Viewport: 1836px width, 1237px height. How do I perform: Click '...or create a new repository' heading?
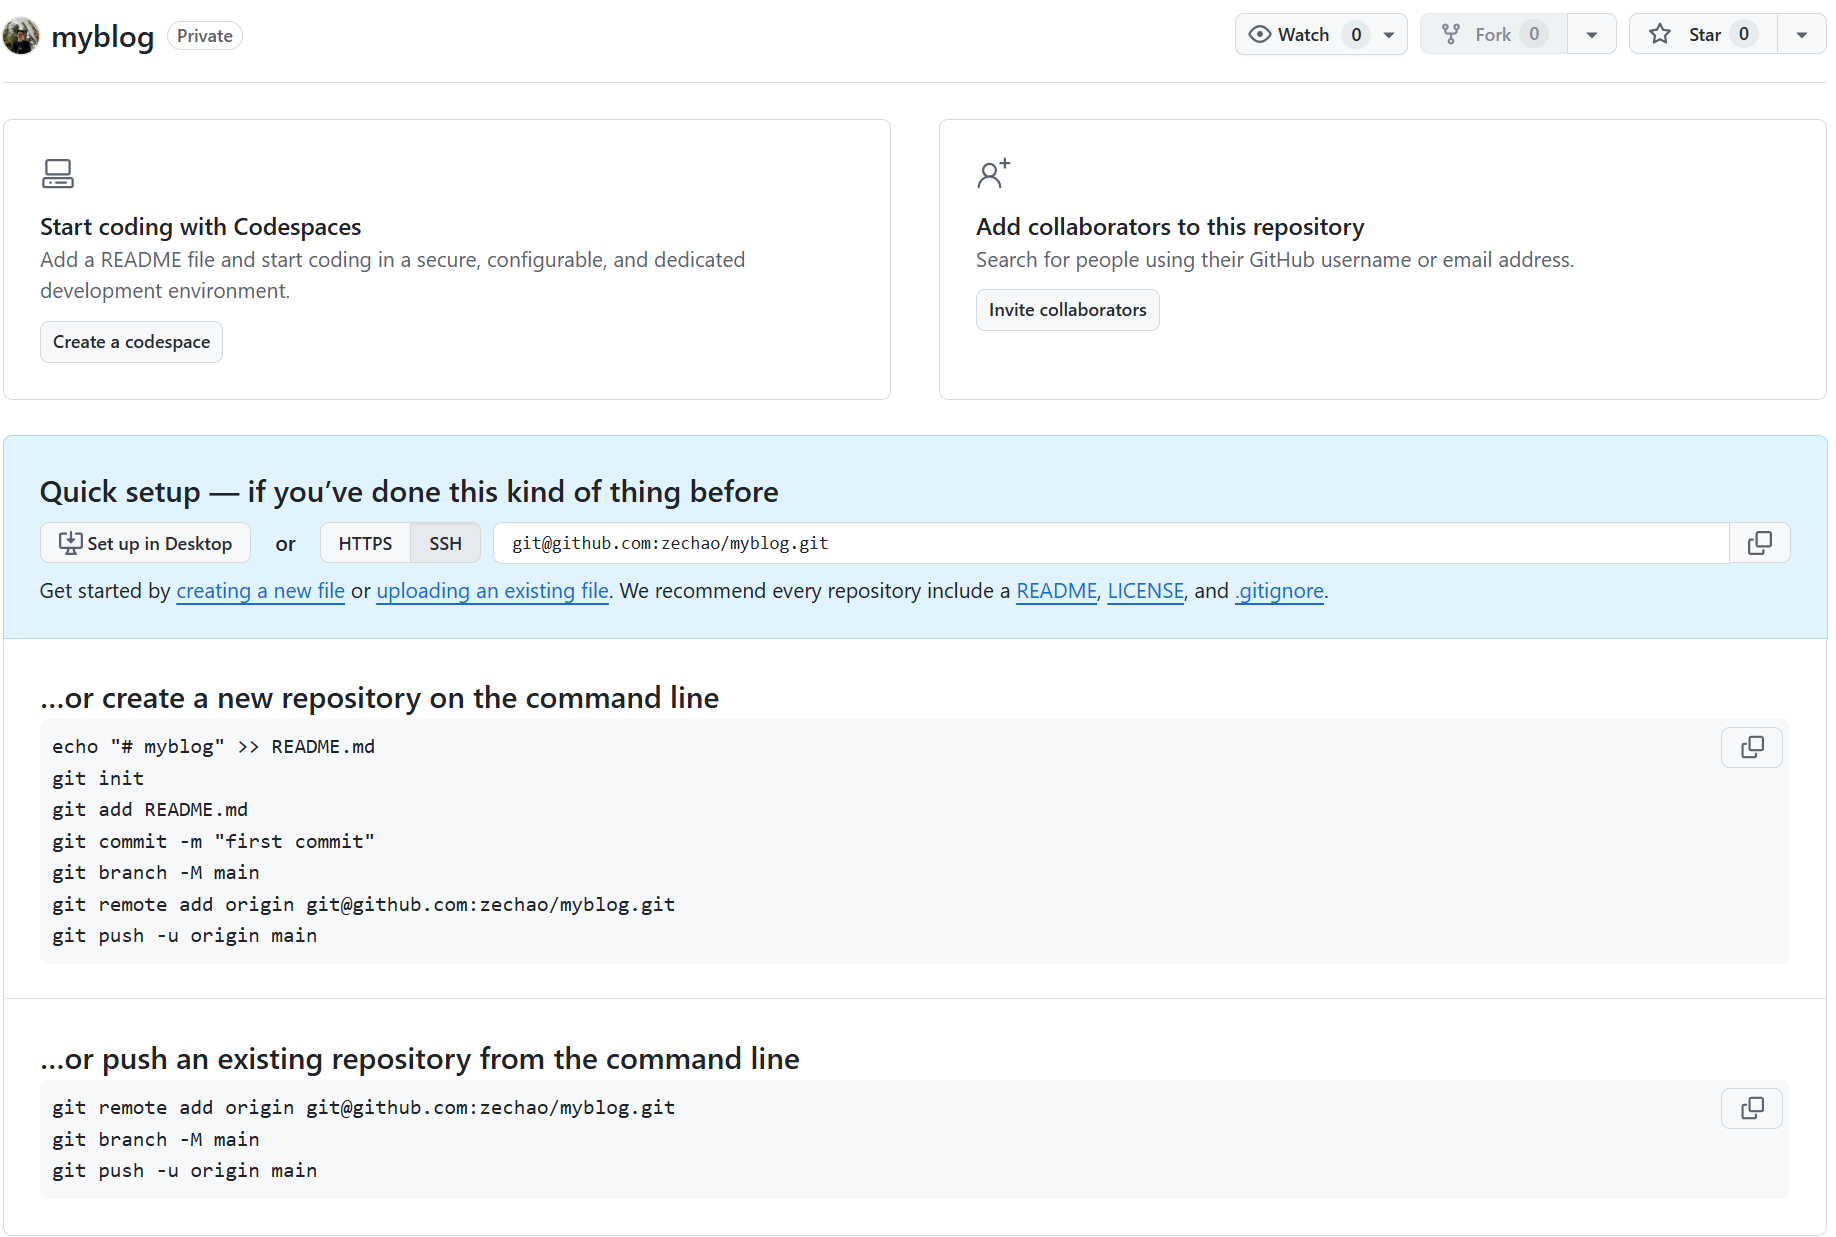[x=379, y=698]
